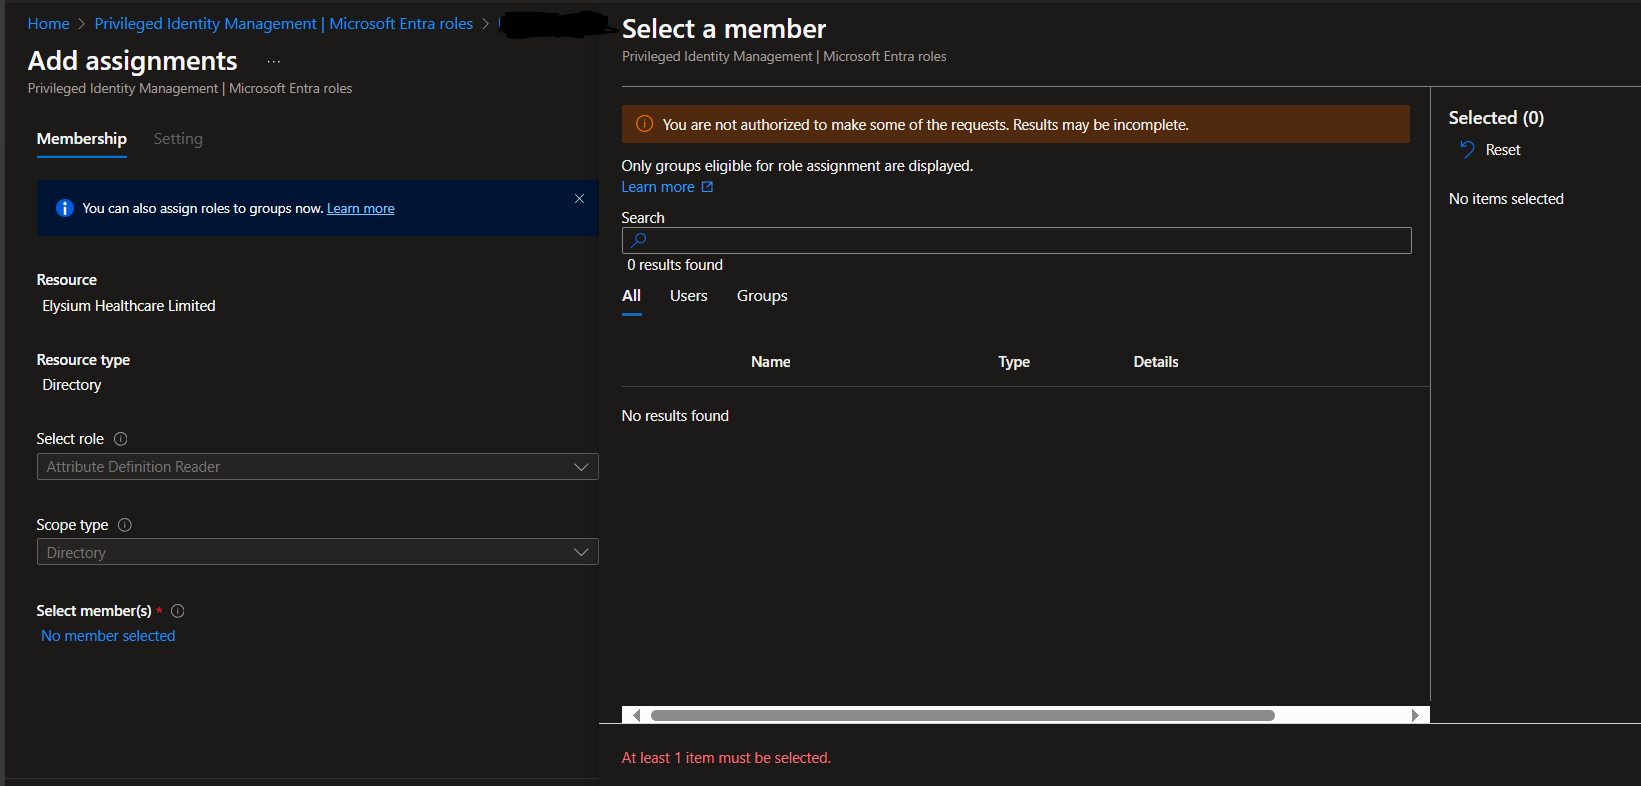Click the Name column header
This screenshot has width=1641, height=786.
(x=771, y=362)
